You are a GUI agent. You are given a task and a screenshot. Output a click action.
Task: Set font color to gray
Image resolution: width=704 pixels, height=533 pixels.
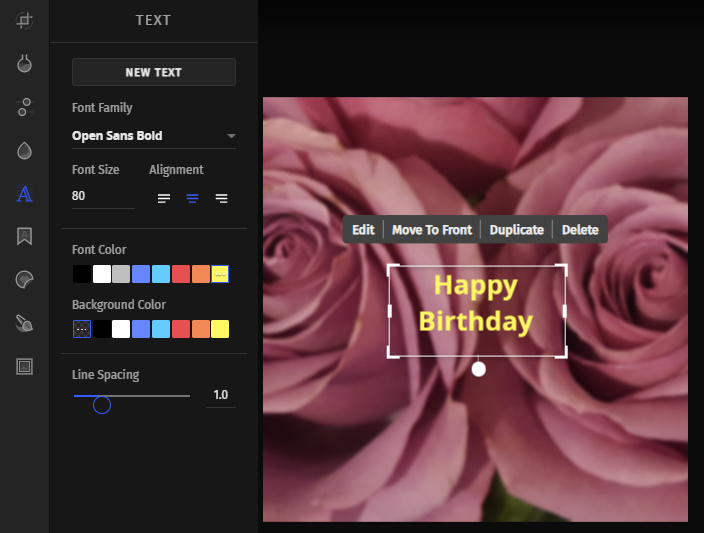pyautogui.click(x=121, y=274)
